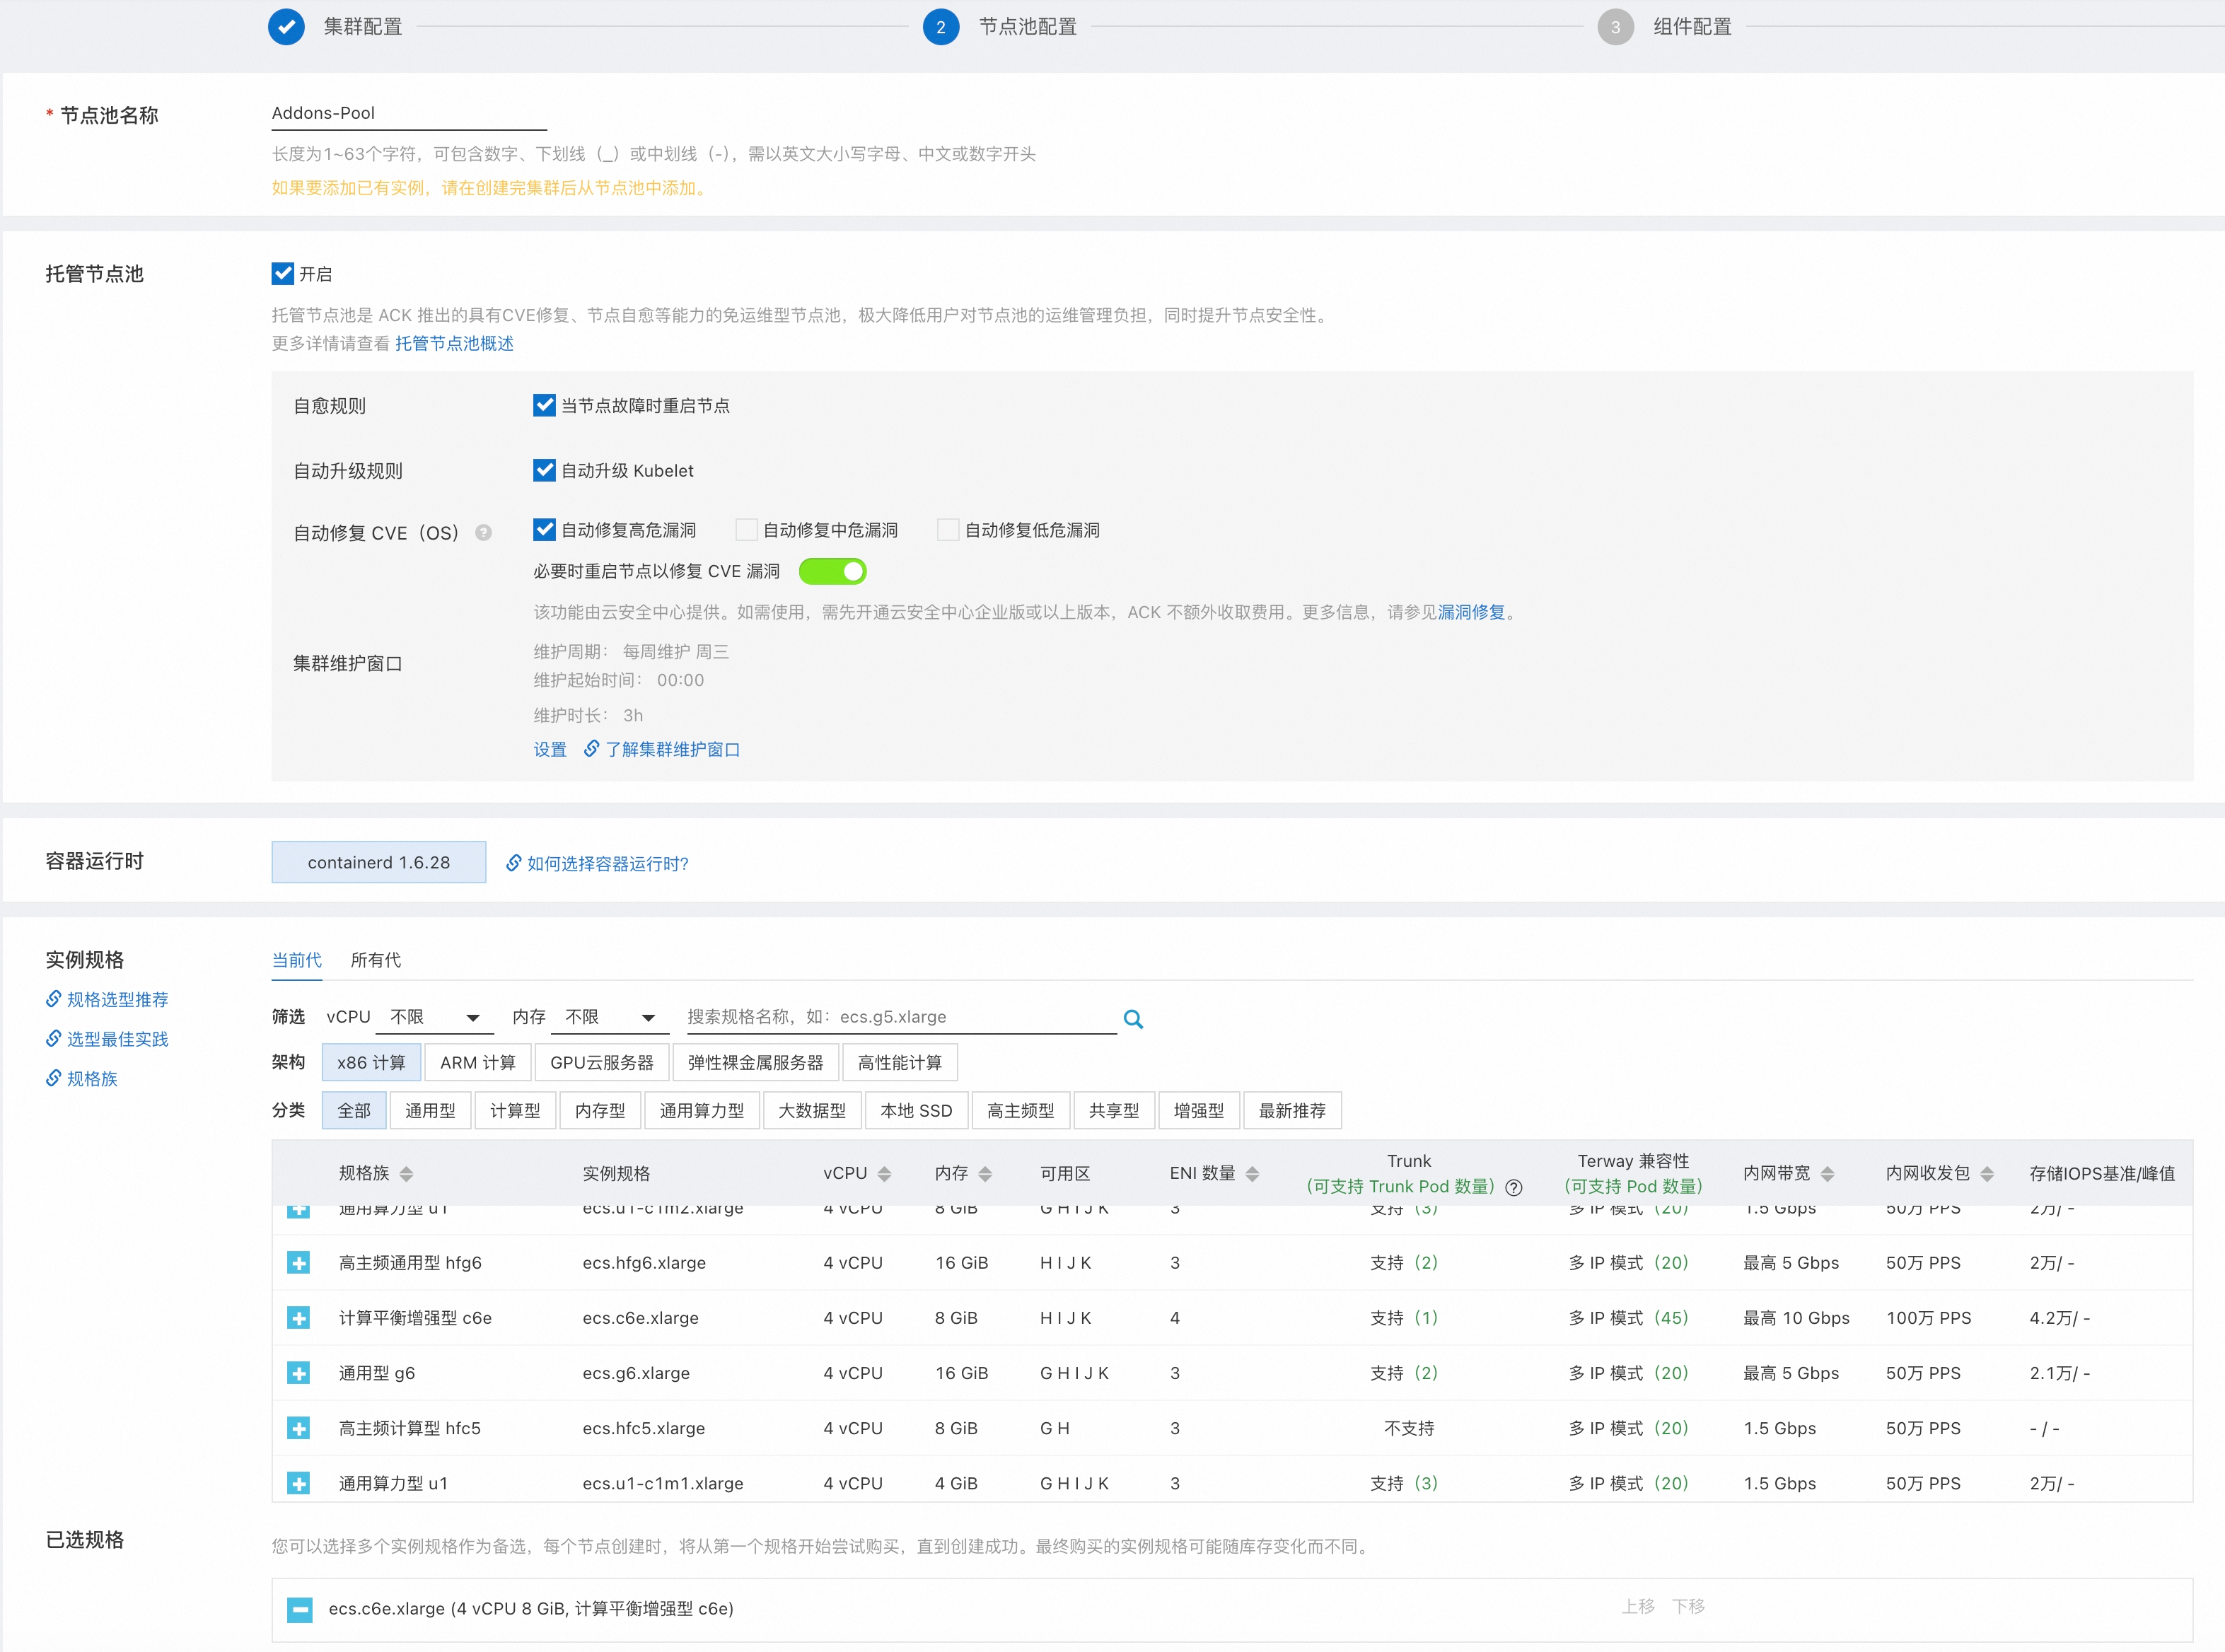Enable 自动修复低危漏洞 checkbox

coord(948,529)
